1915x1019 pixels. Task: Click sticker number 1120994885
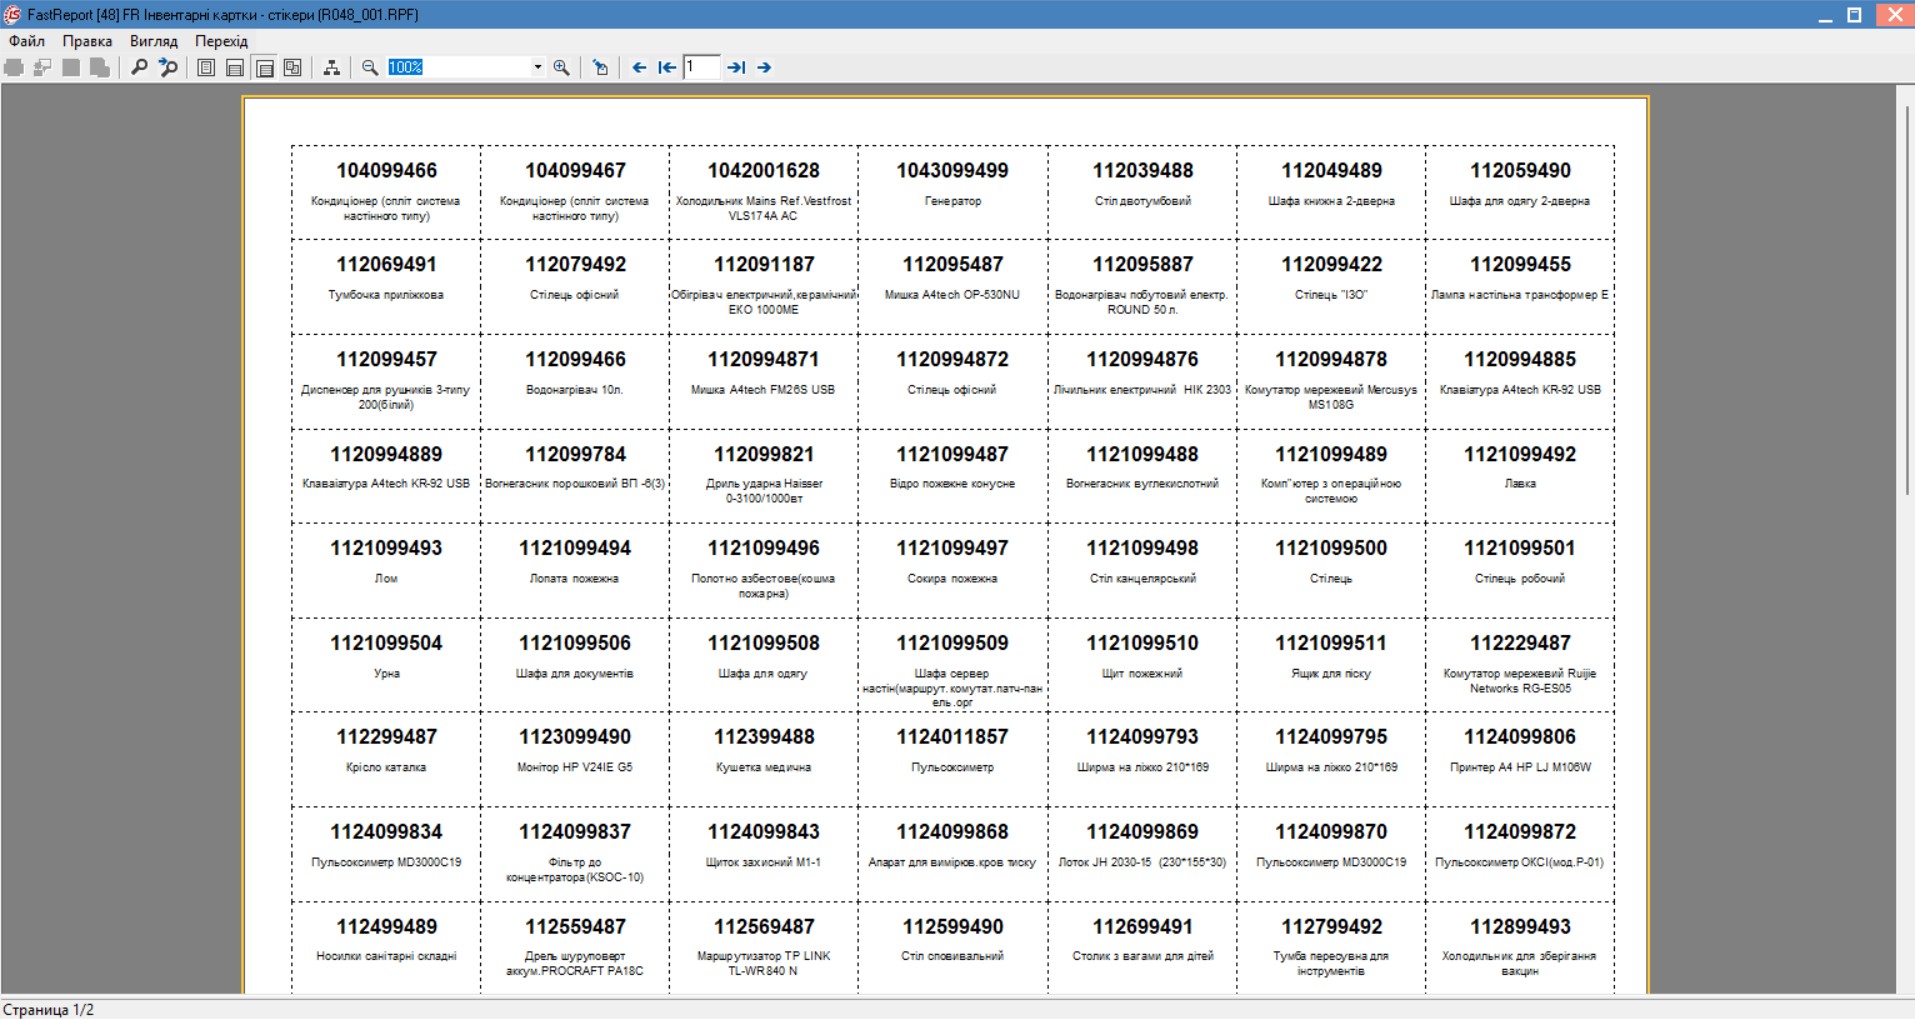coord(1520,360)
